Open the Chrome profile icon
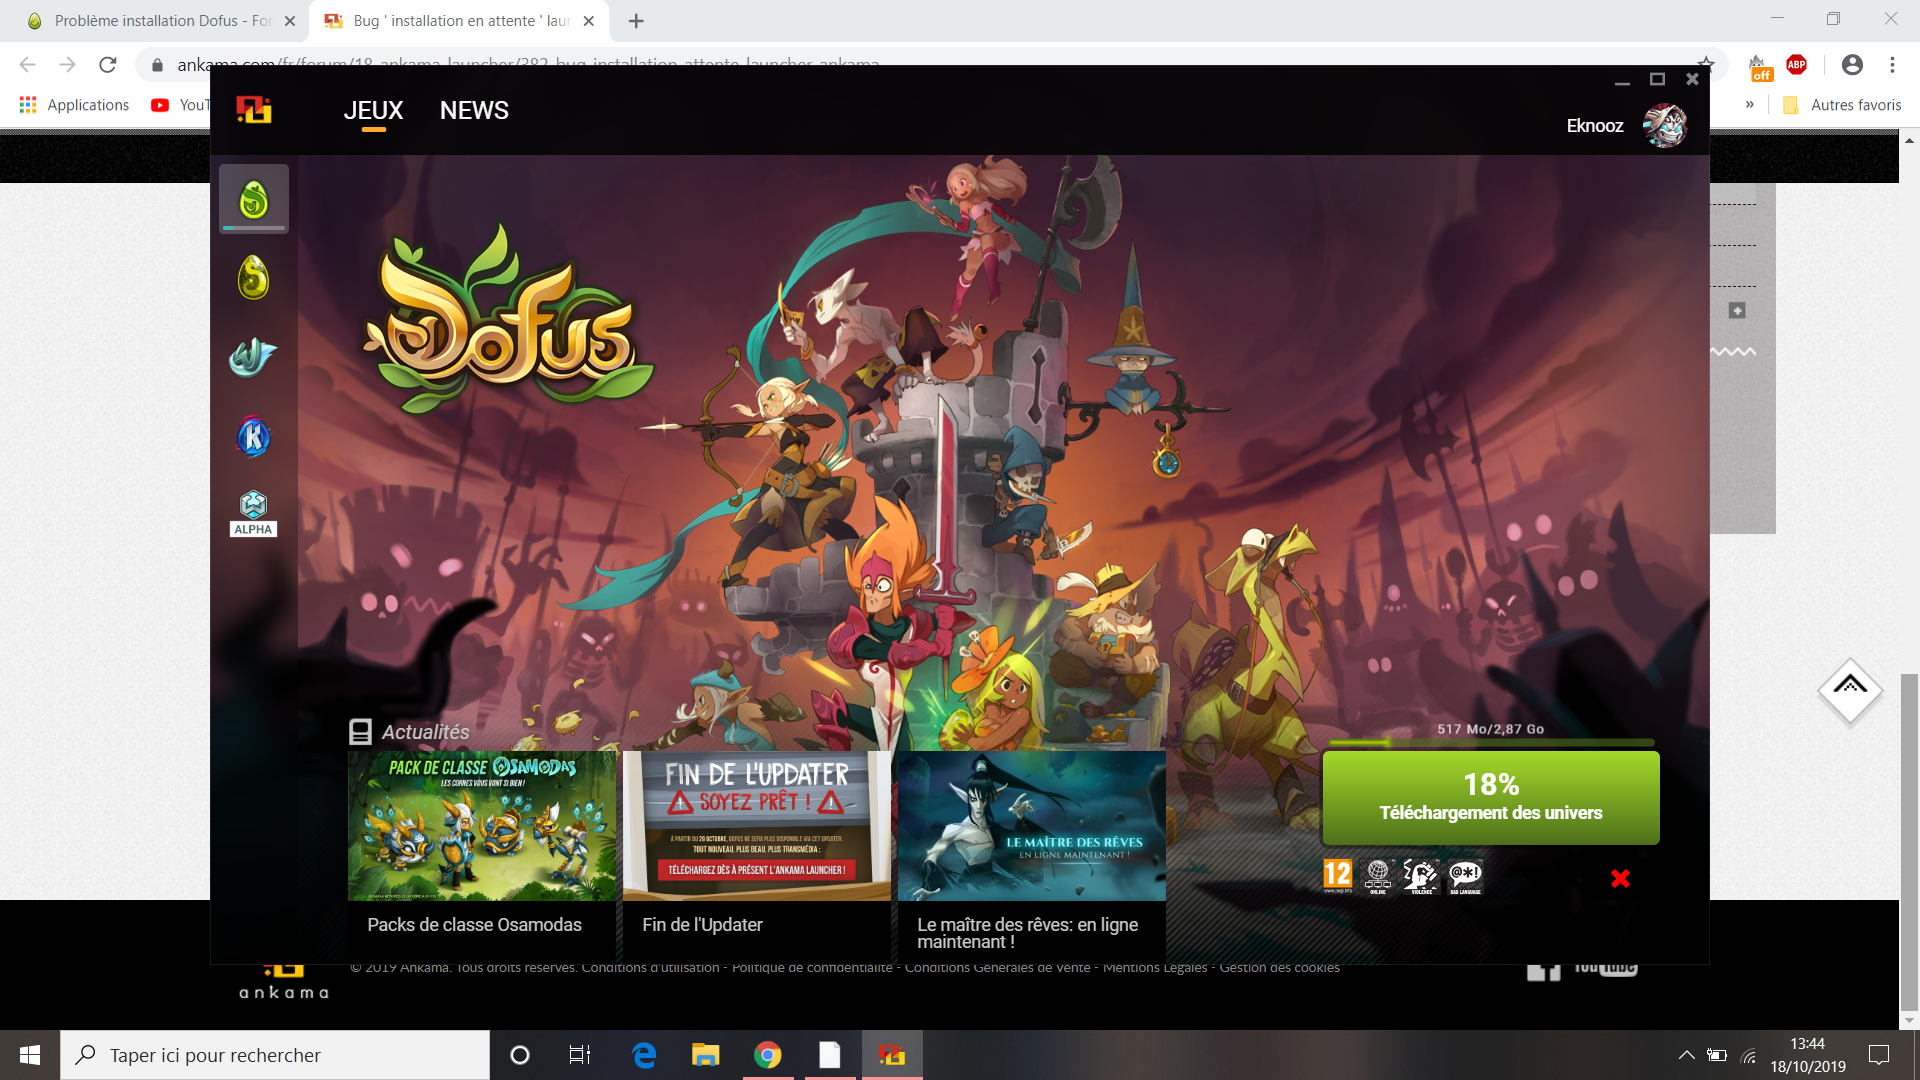This screenshot has height=1080, width=1920. tap(1852, 65)
